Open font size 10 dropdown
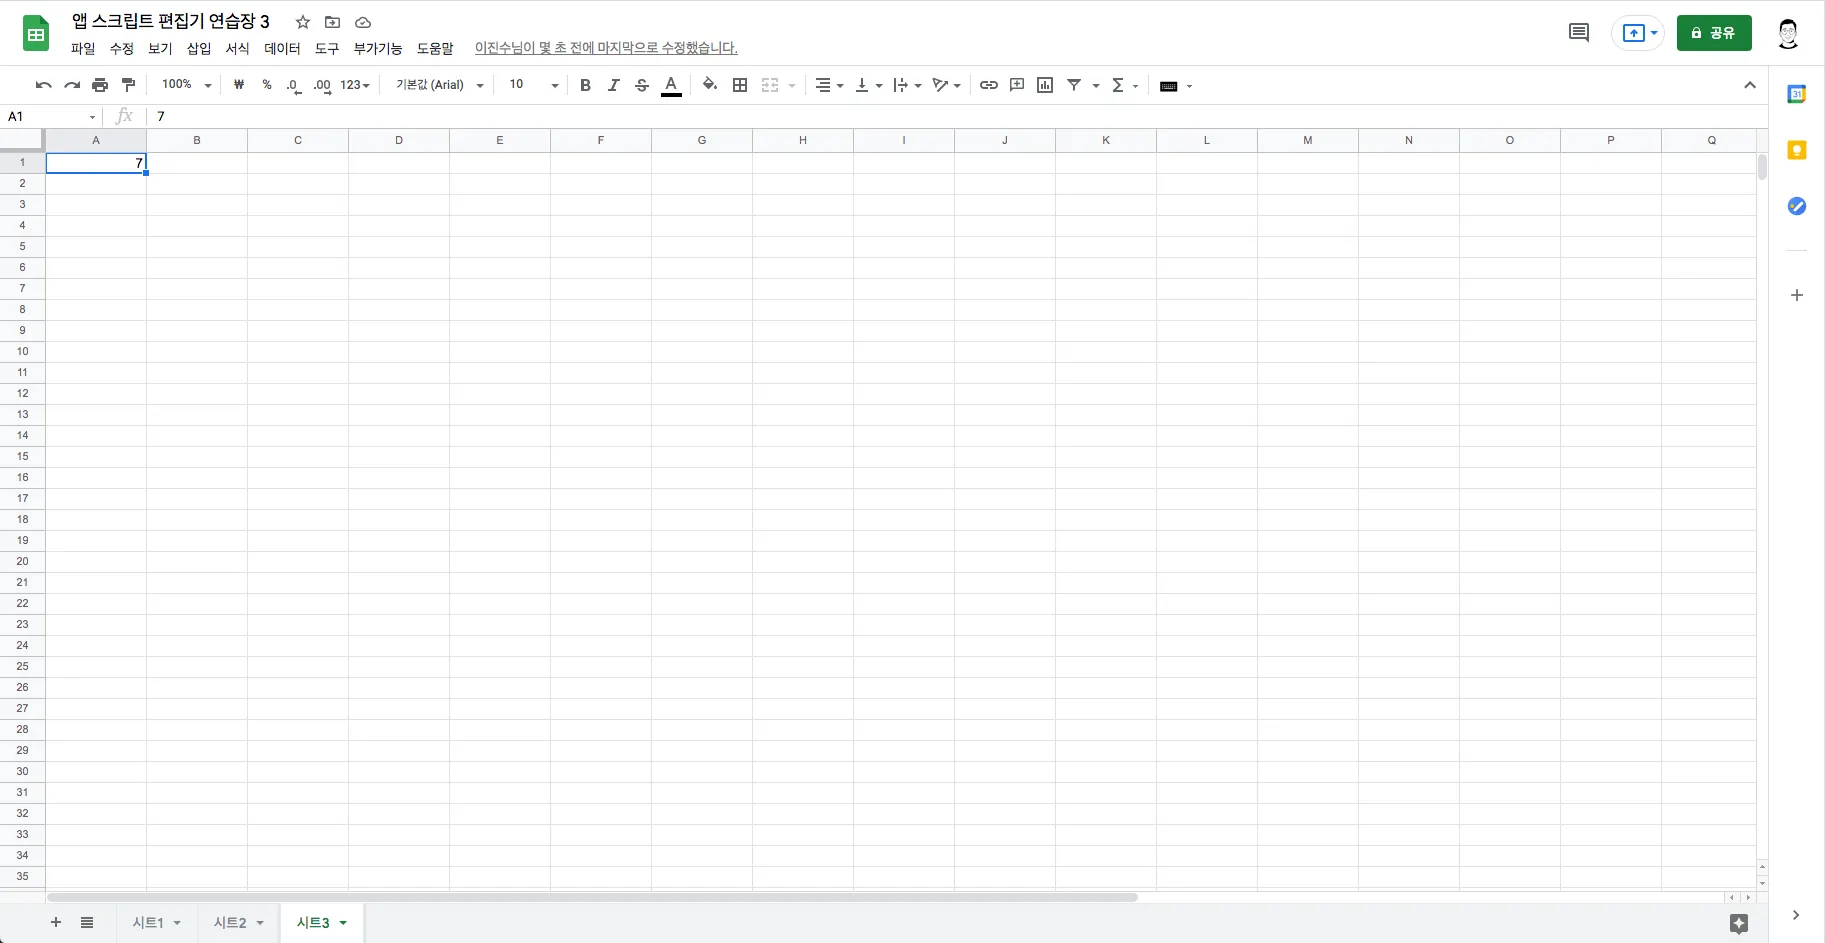The height and width of the screenshot is (943, 1825). (x=533, y=85)
